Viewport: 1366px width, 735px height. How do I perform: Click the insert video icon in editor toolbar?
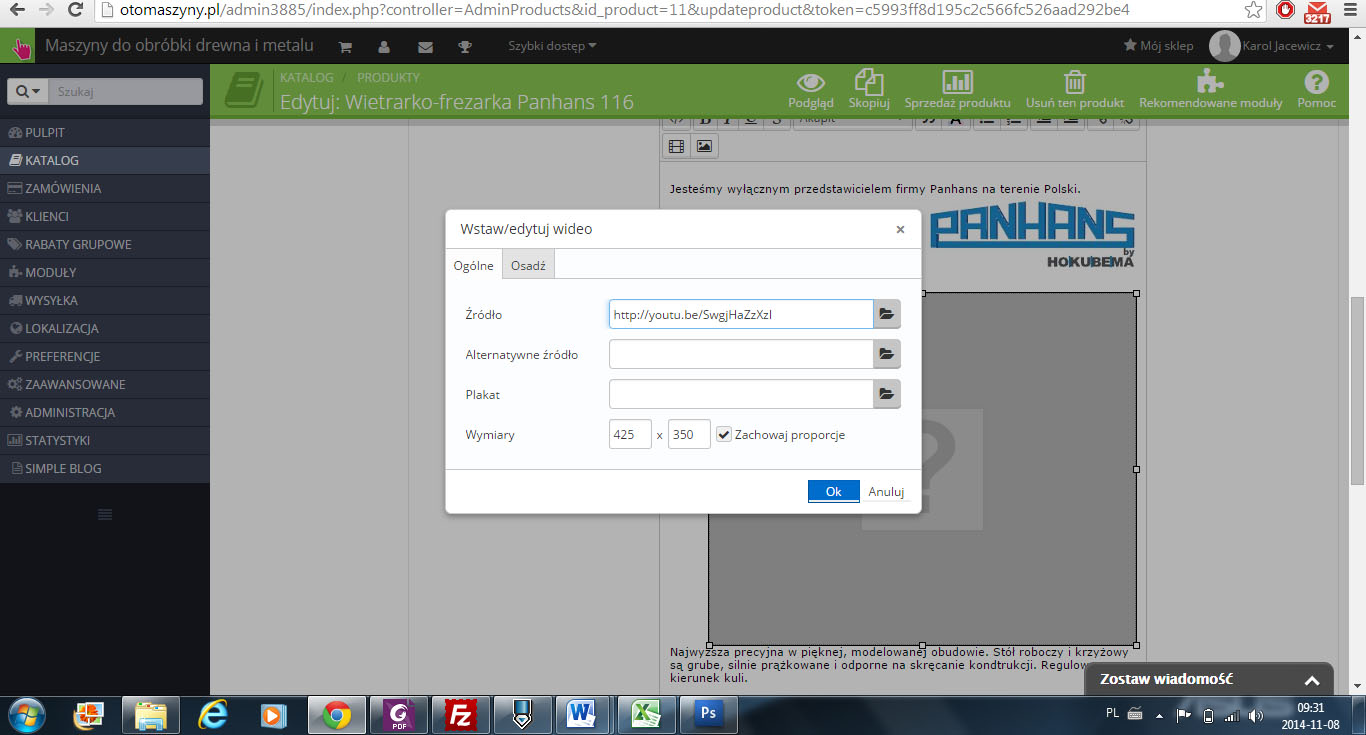pos(677,146)
